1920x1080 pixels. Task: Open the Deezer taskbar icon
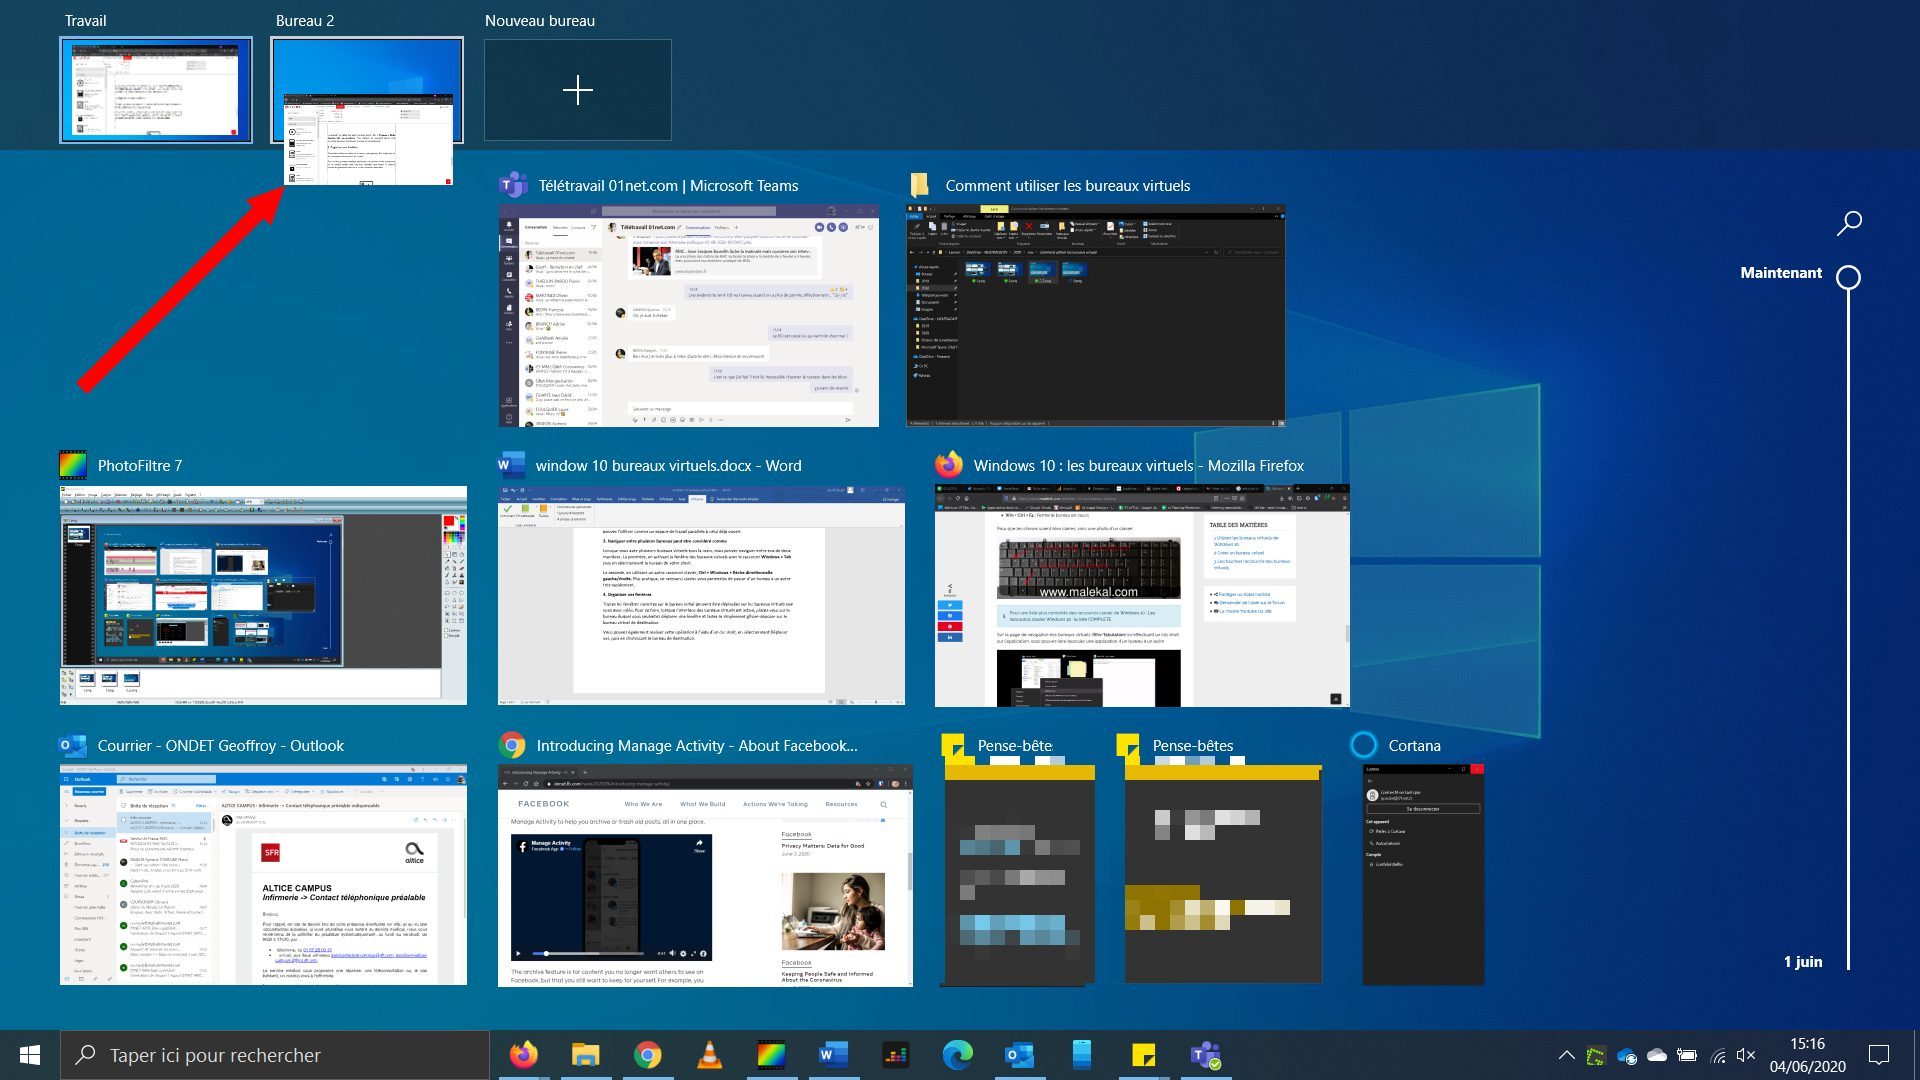pyautogui.click(x=895, y=1055)
